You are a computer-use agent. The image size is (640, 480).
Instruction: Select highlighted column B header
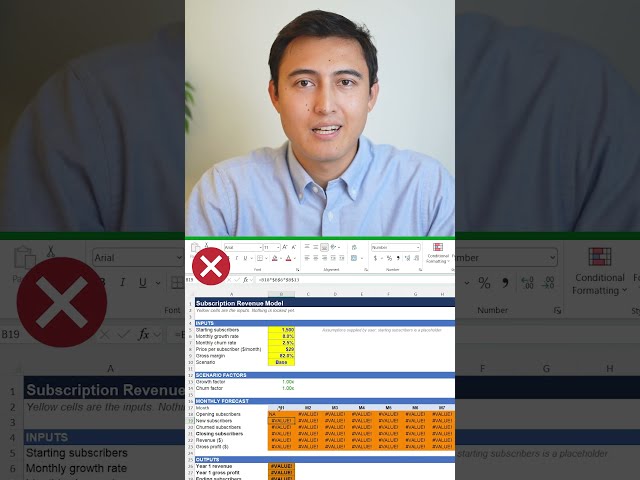tap(281, 294)
